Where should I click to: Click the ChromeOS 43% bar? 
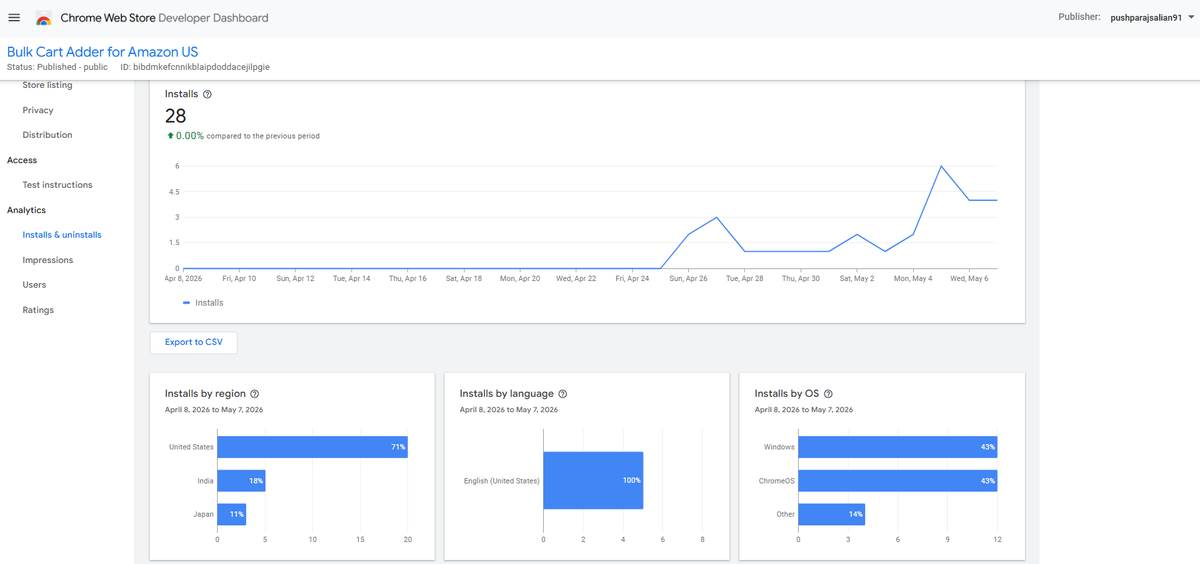[x=897, y=481]
